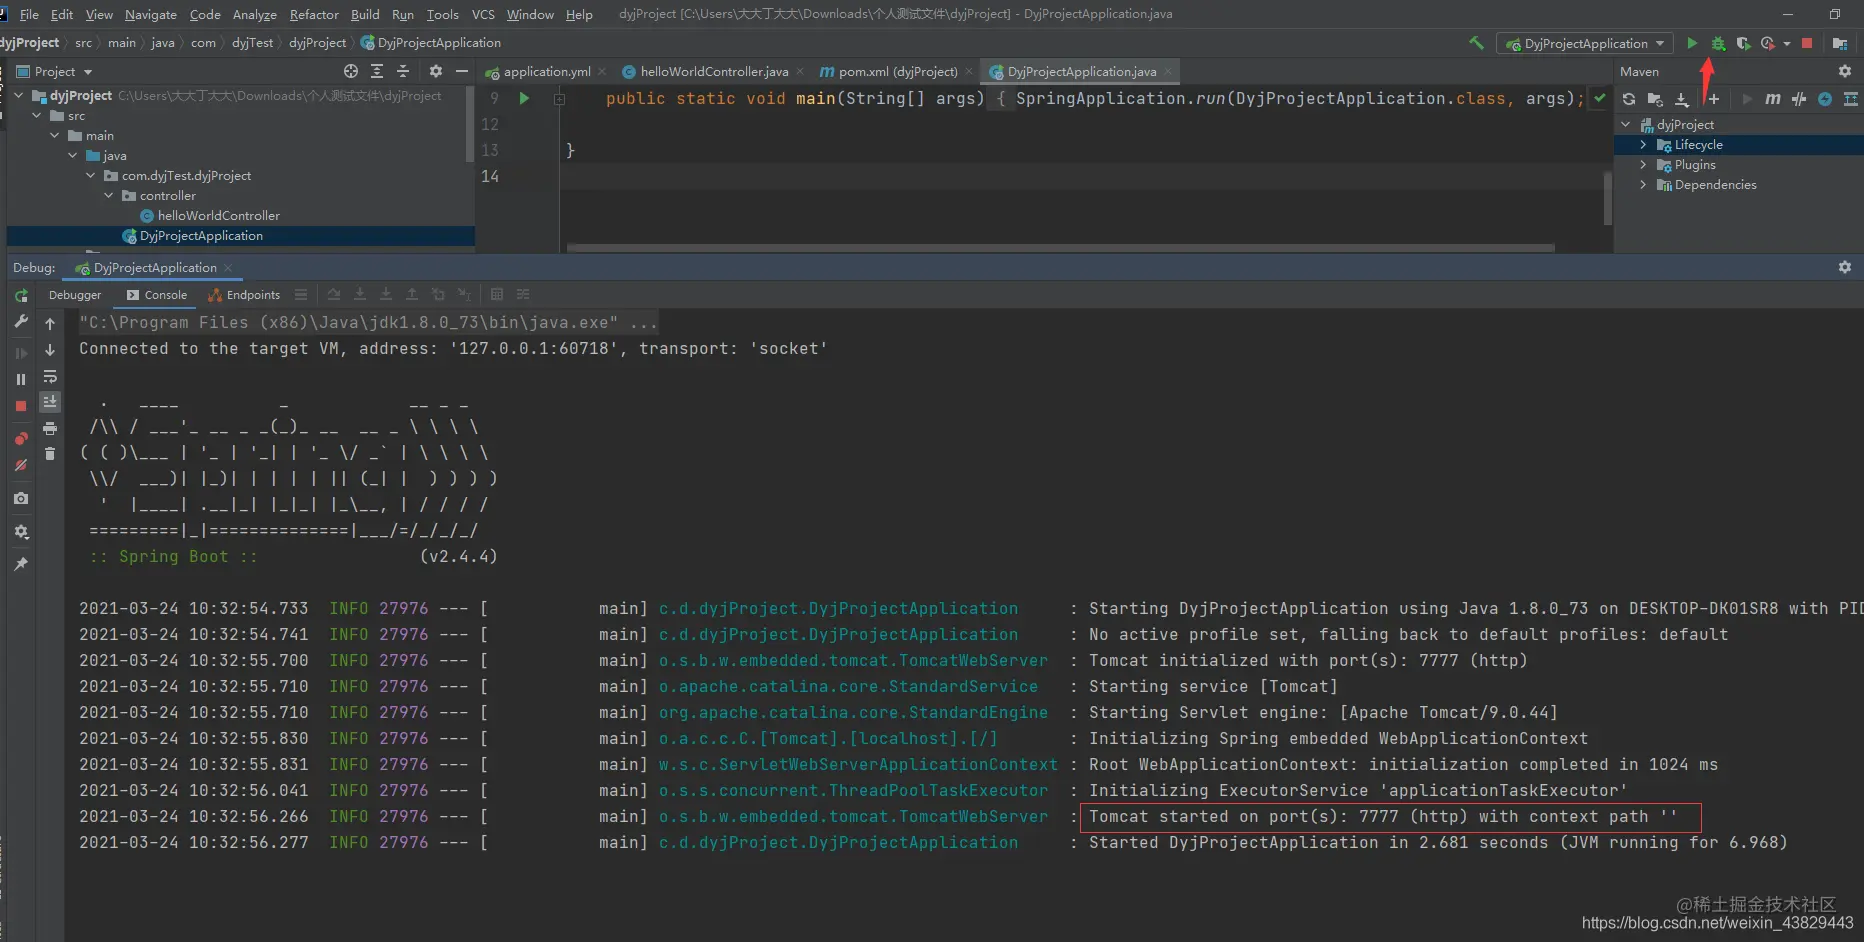Viewport: 1864px width, 942px height.
Task: Expand the Dependencies node in Maven
Action: click(x=1643, y=185)
